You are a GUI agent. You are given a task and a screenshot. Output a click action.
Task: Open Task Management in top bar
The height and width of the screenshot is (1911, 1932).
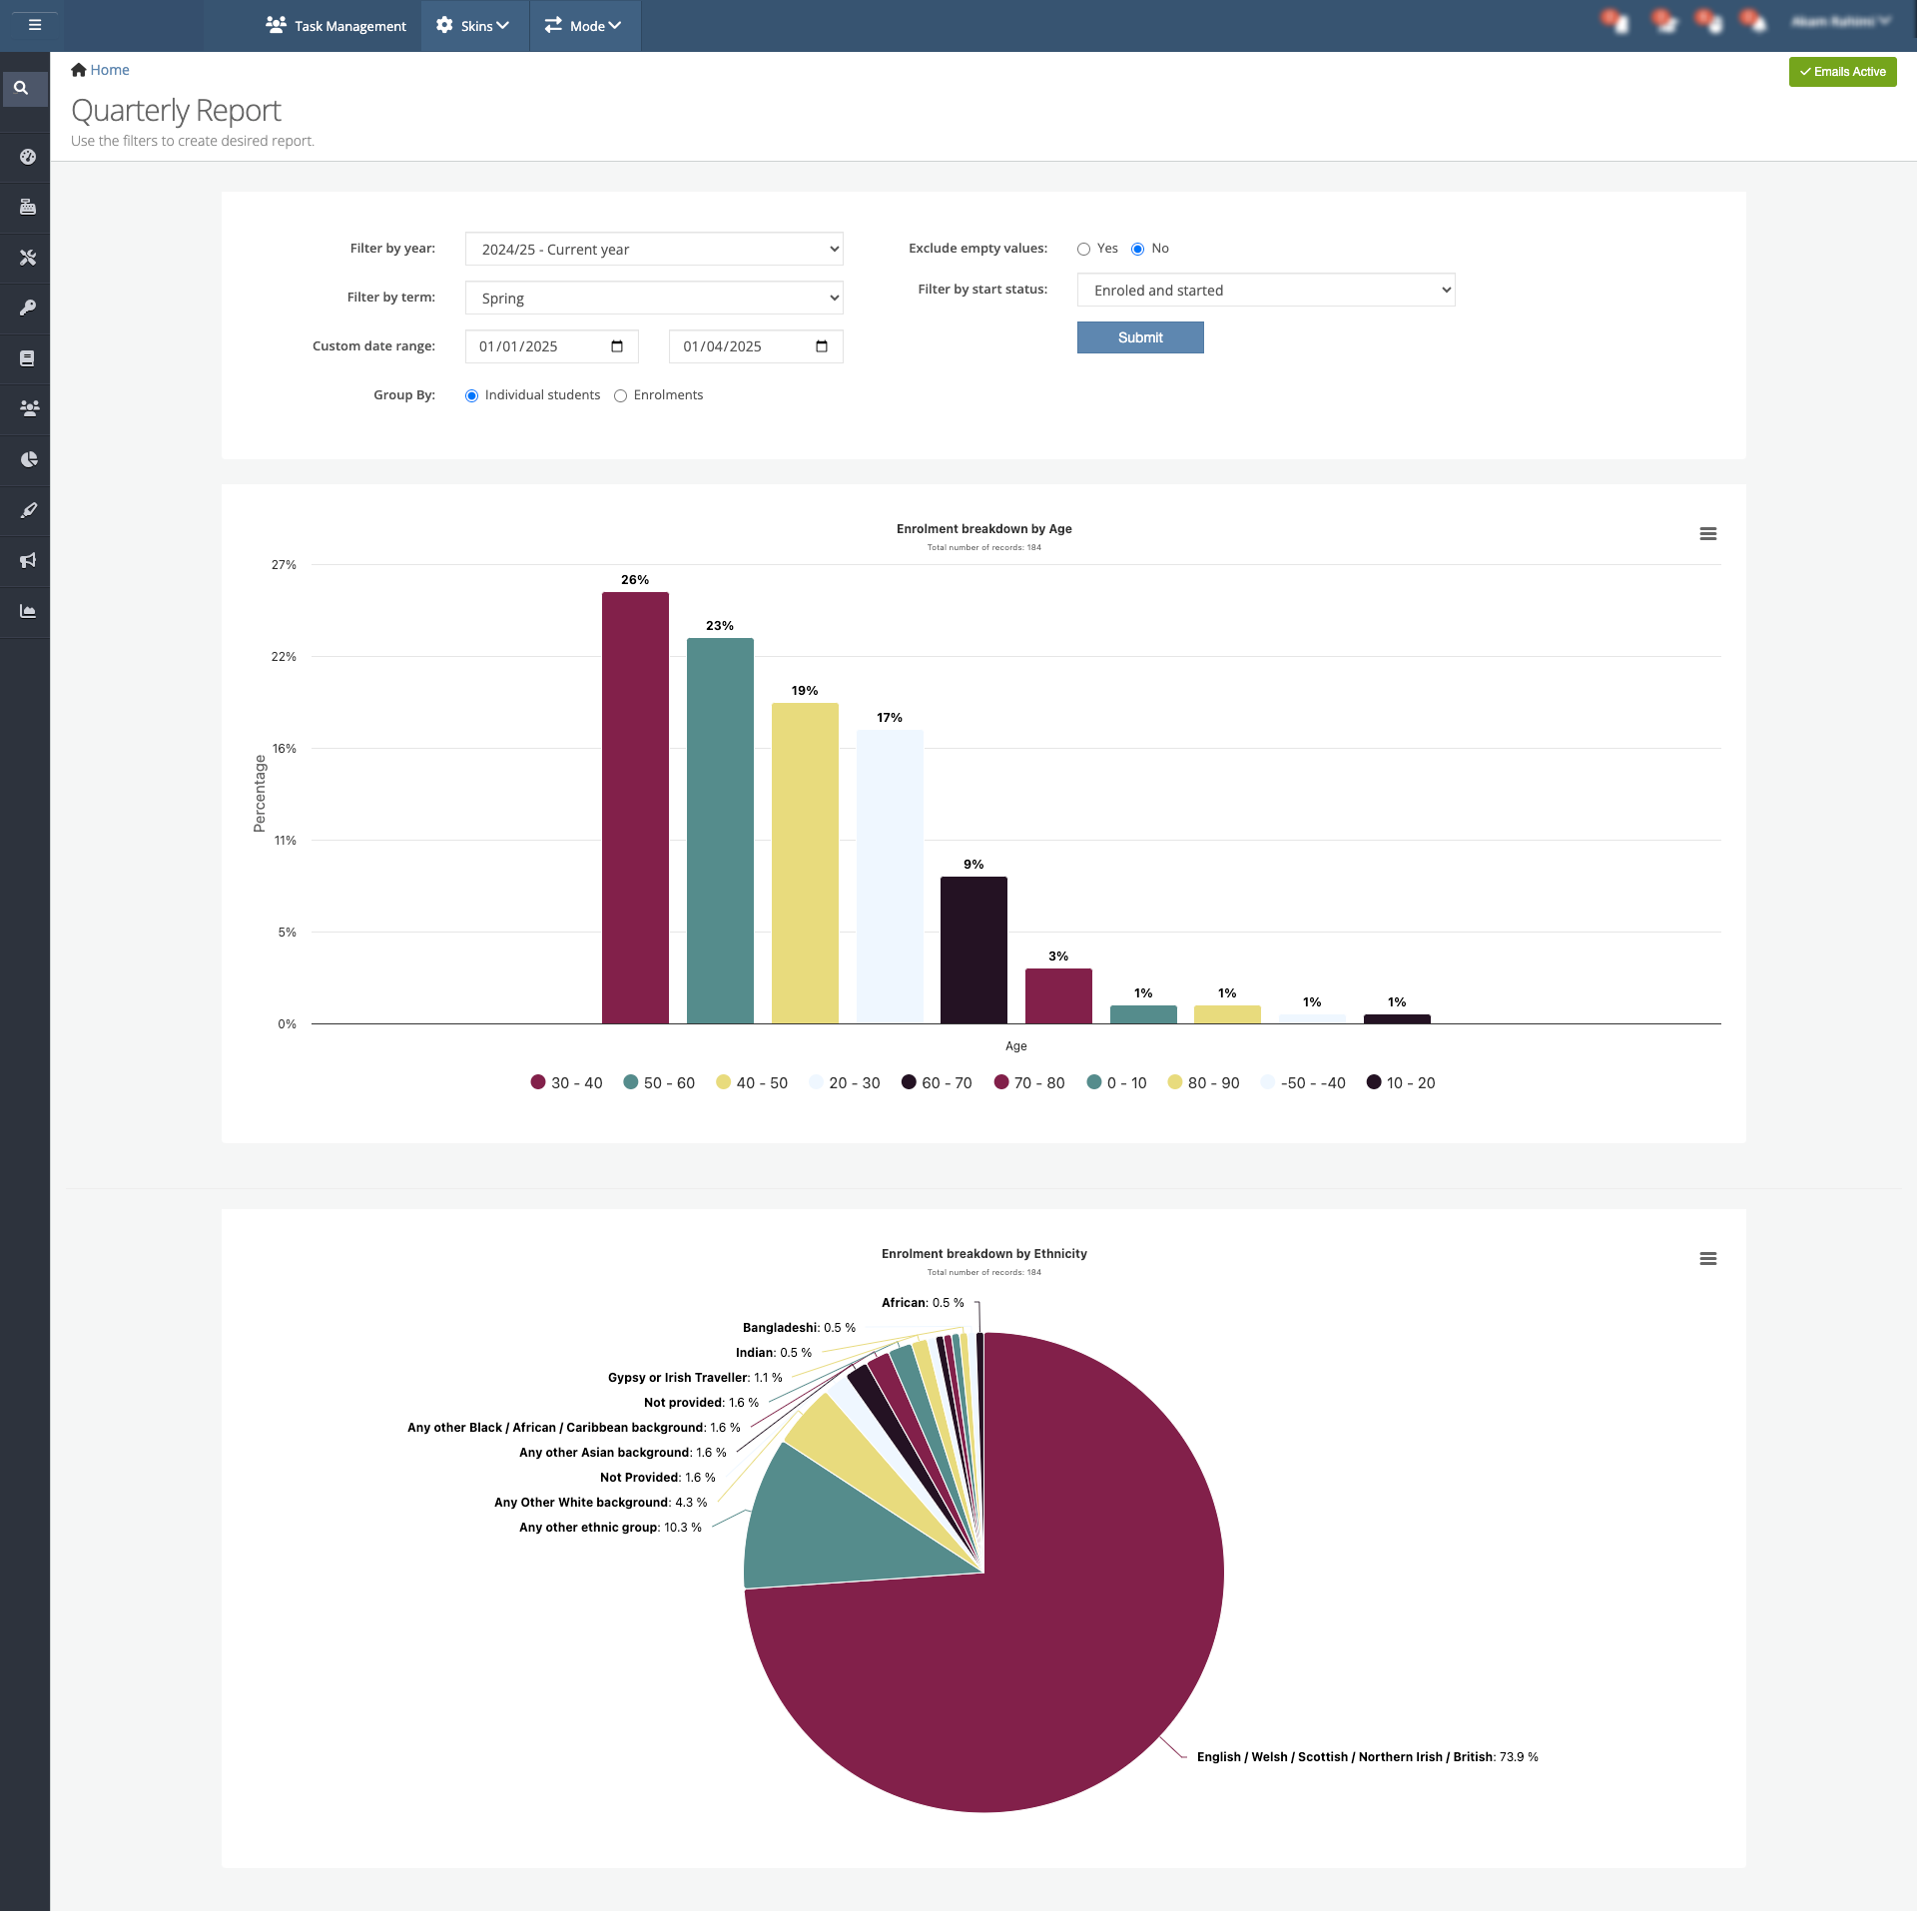[x=337, y=26]
